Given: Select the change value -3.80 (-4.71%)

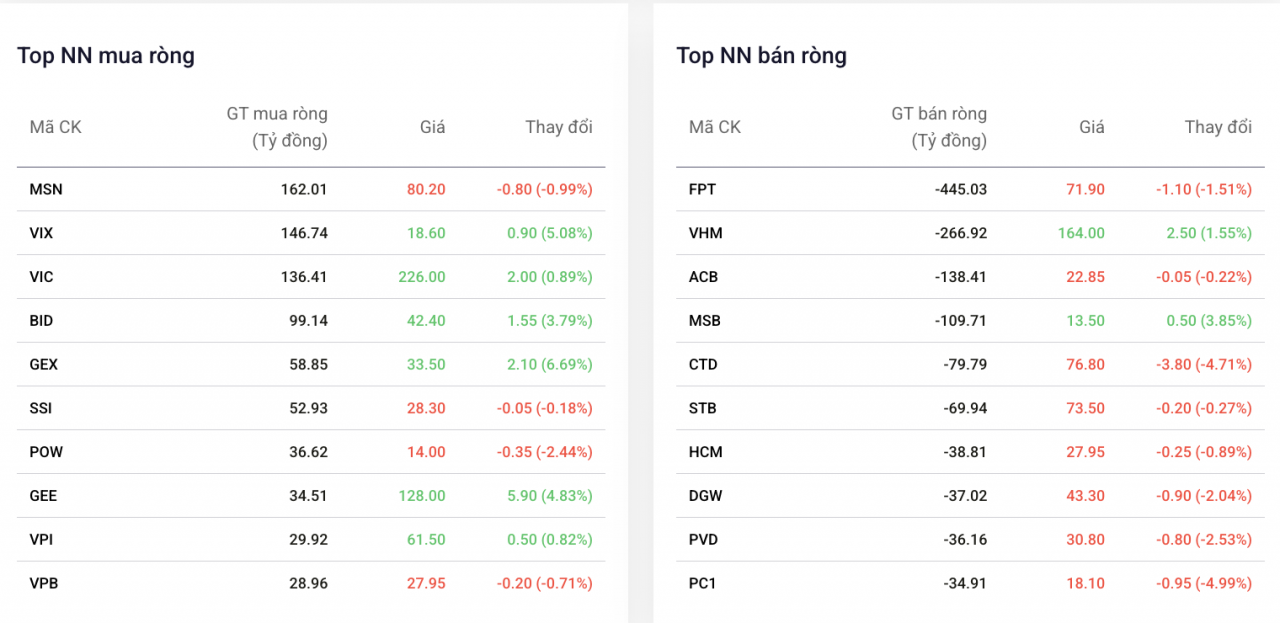Looking at the screenshot, I should (1204, 365).
